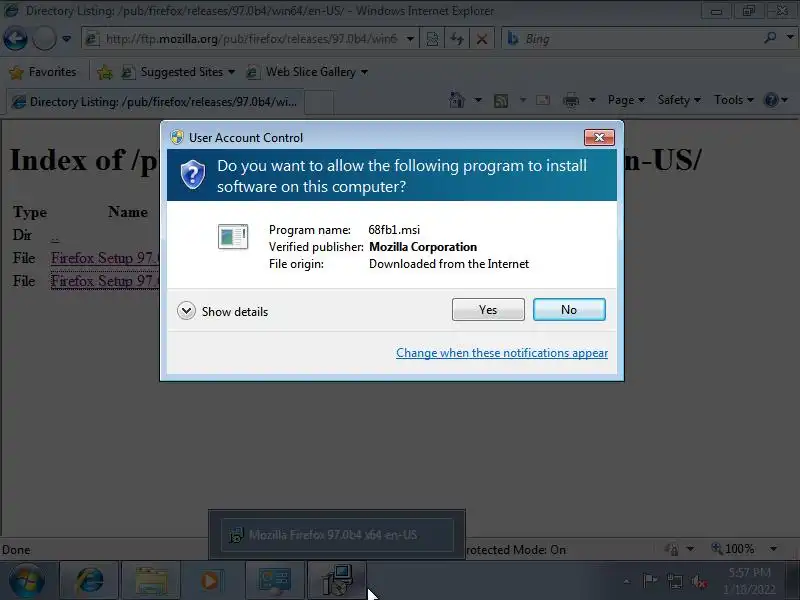Viewport: 800px width, 600px height.
Task: Click Yes in User Account Control dialog
Action: (x=488, y=310)
